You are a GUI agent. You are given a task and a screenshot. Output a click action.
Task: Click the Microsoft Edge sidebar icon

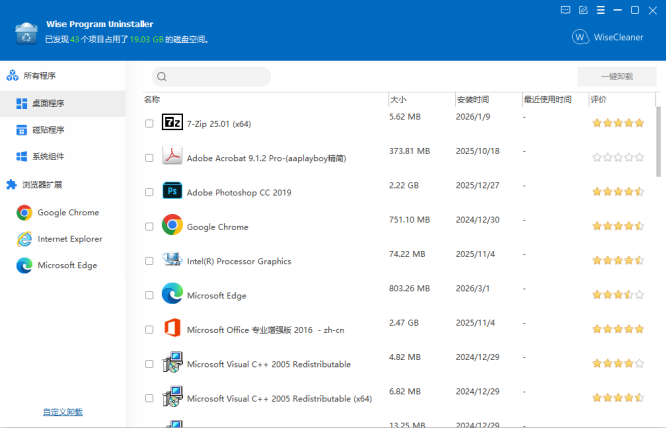pyautogui.click(x=24, y=265)
